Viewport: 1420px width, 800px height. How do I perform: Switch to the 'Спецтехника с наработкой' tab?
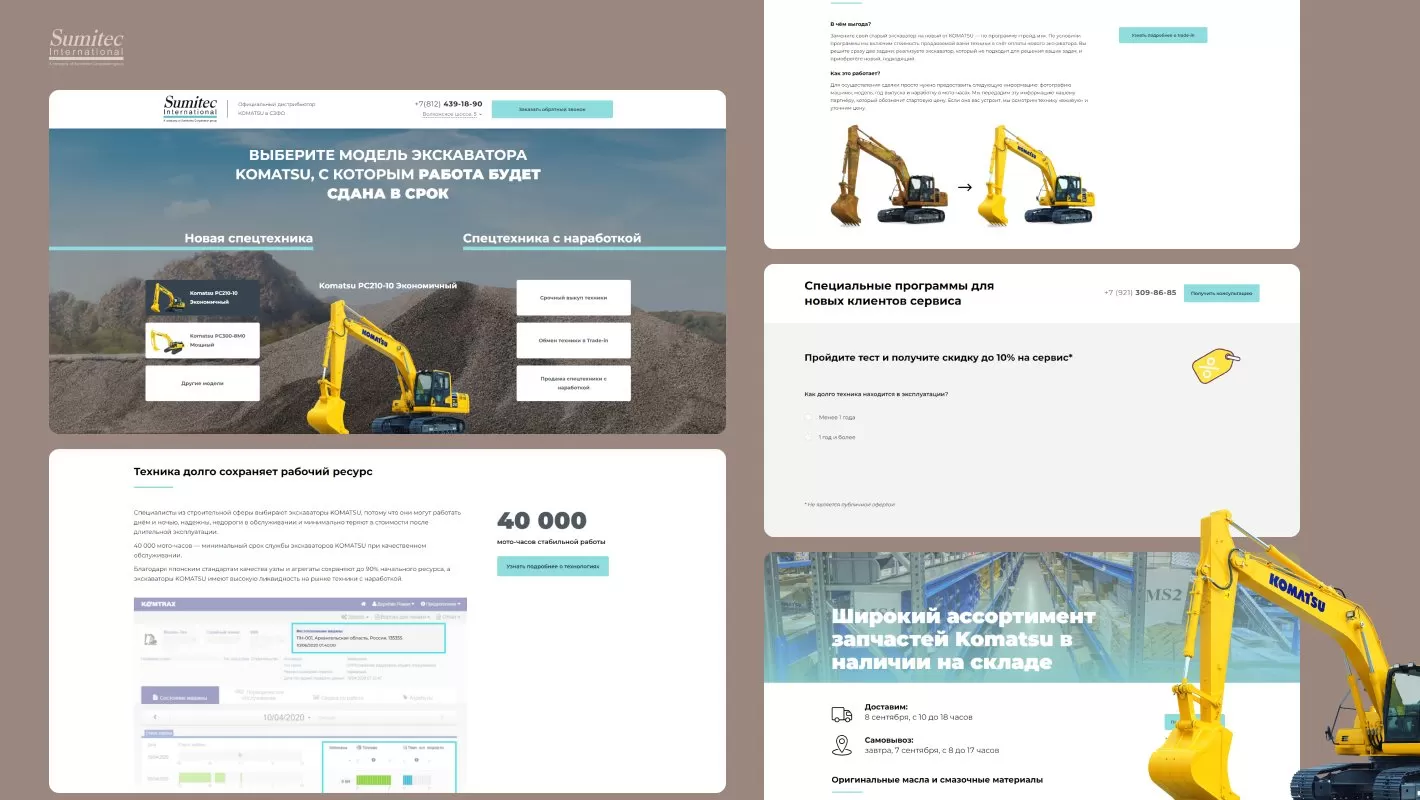[552, 239]
